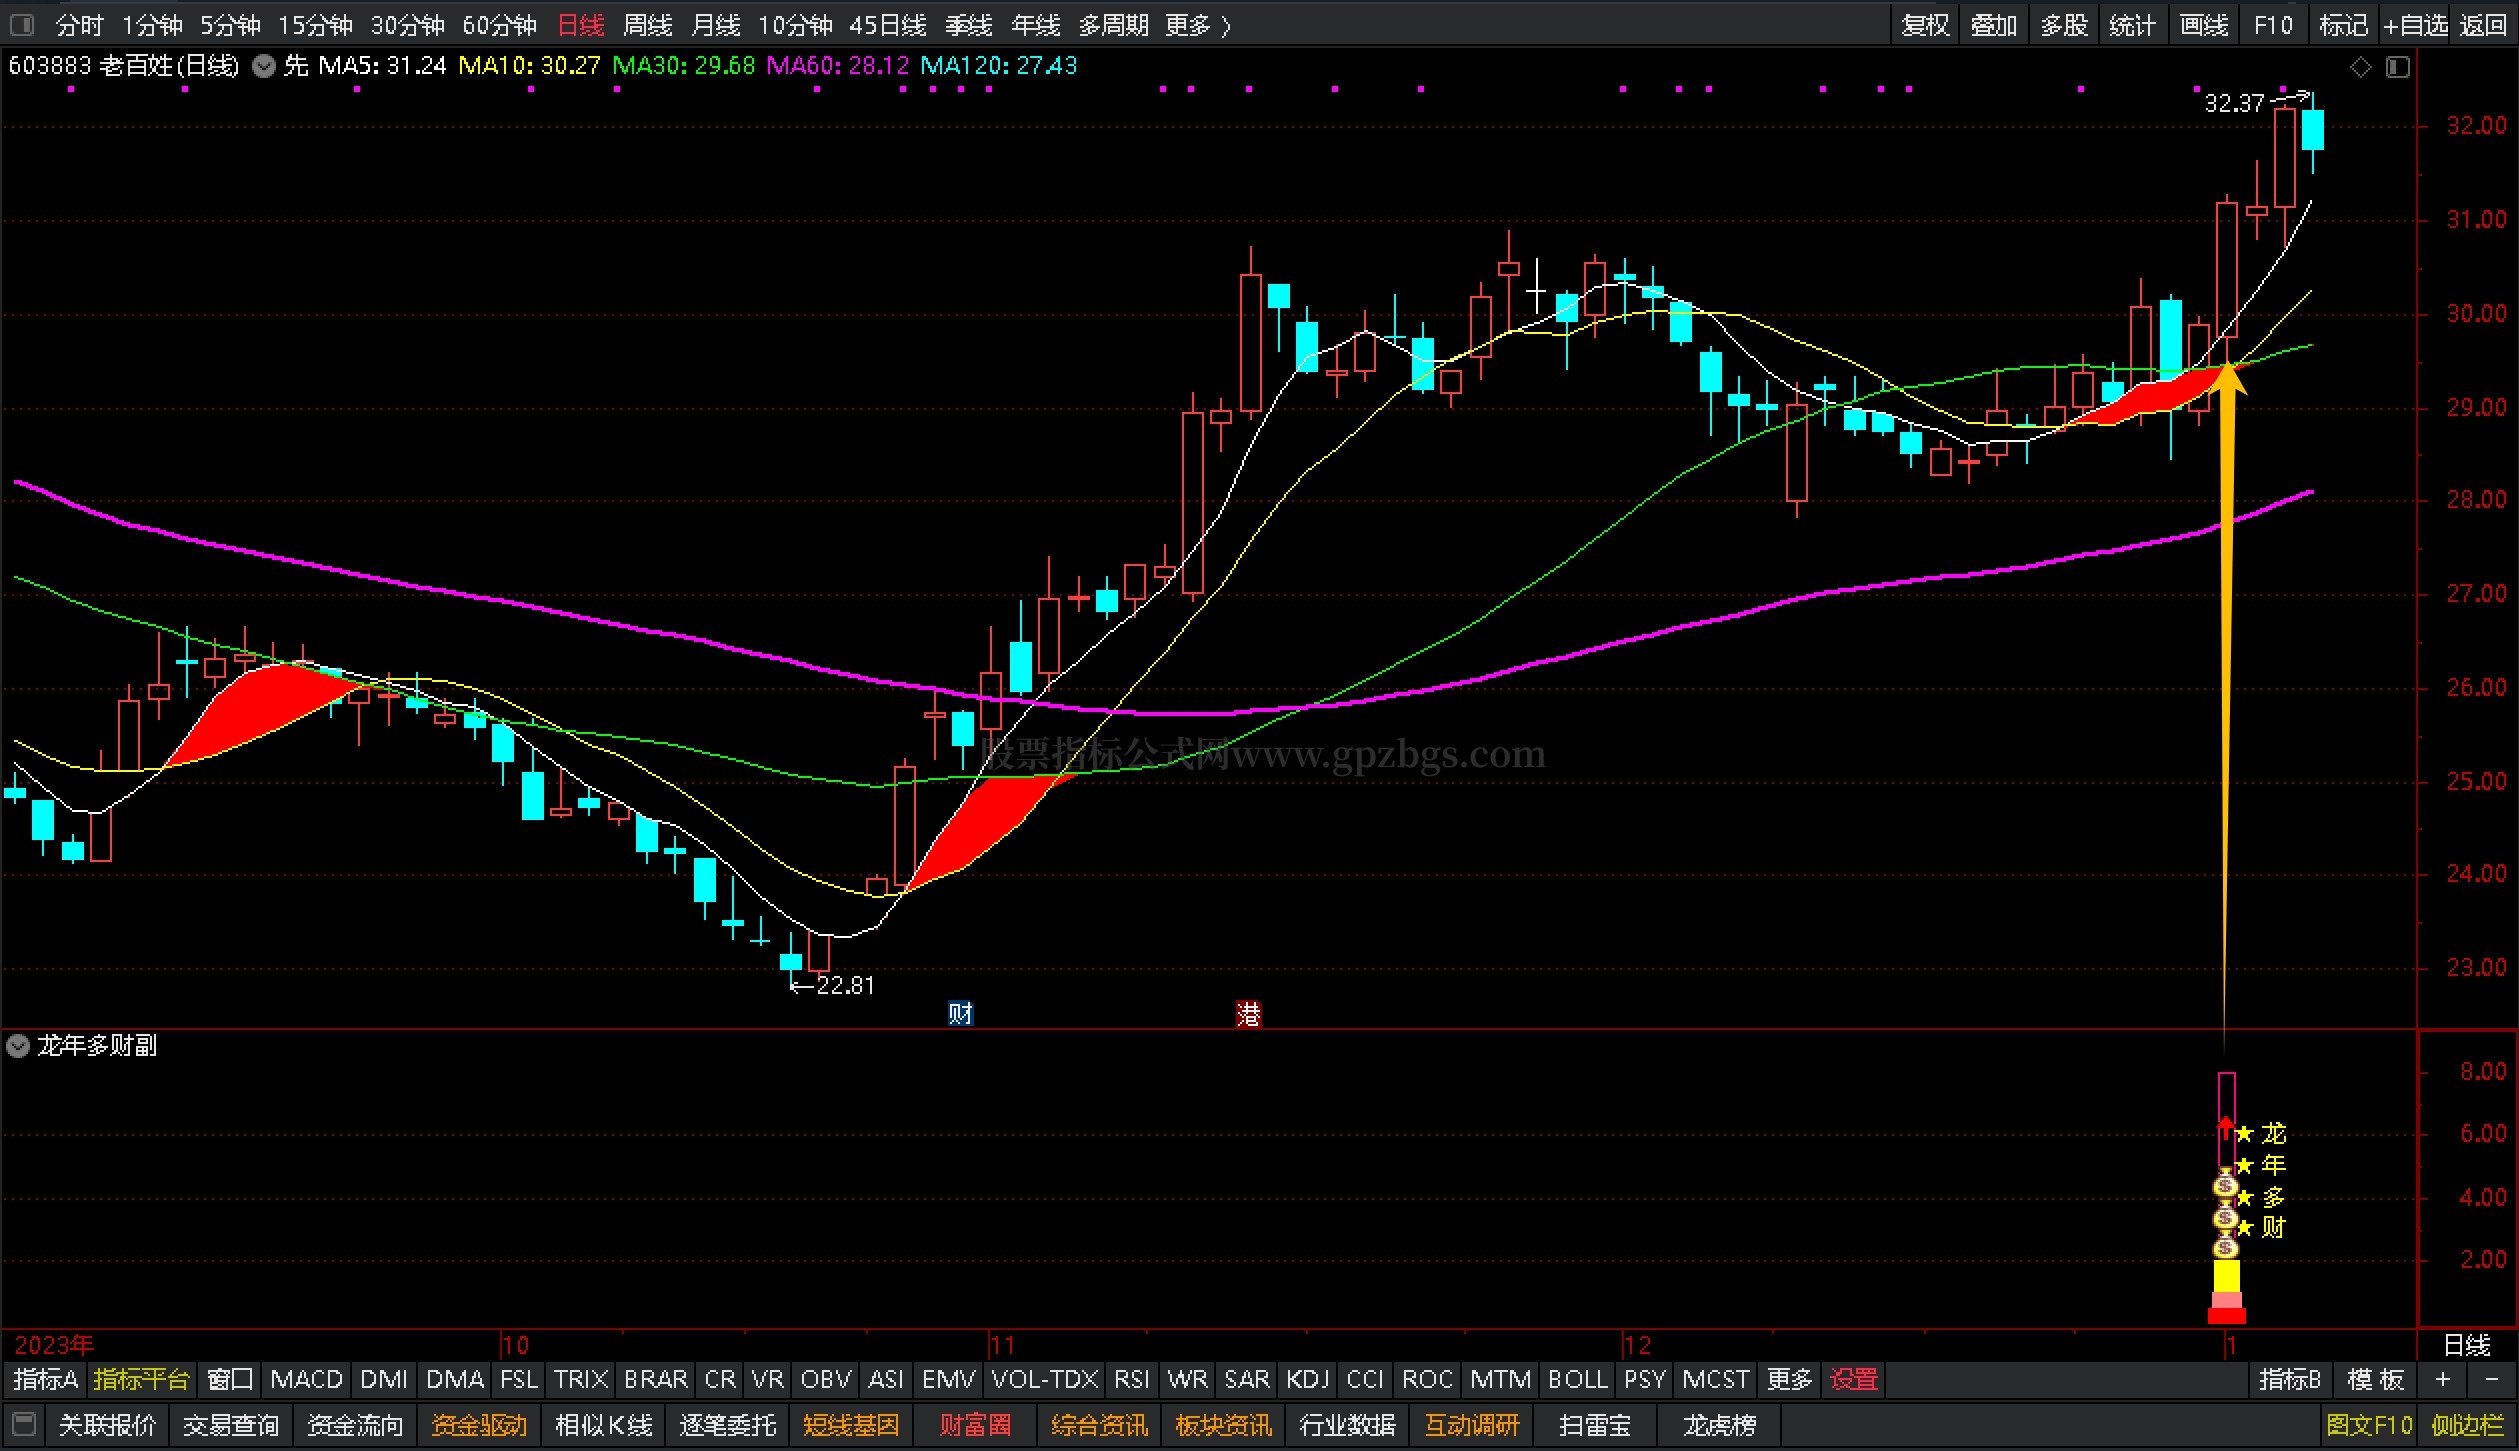Click the red 设置 settings link
Viewport: 2519px width, 1451px height.
pyautogui.click(x=1853, y=1379)
